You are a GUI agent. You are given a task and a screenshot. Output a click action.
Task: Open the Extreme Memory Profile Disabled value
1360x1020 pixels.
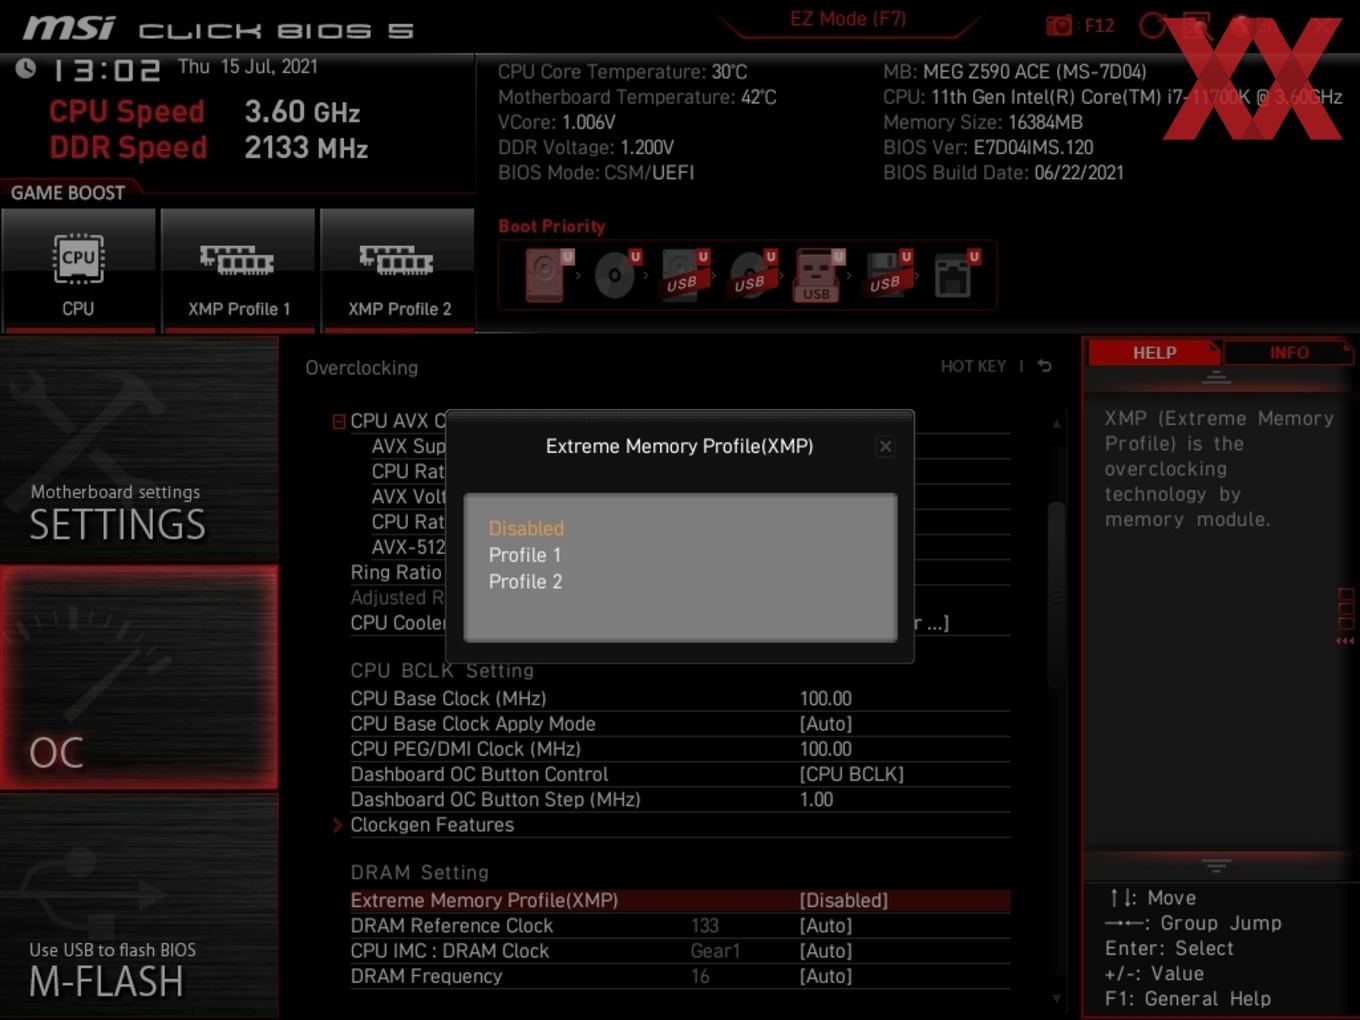click(x=844, y=901)
